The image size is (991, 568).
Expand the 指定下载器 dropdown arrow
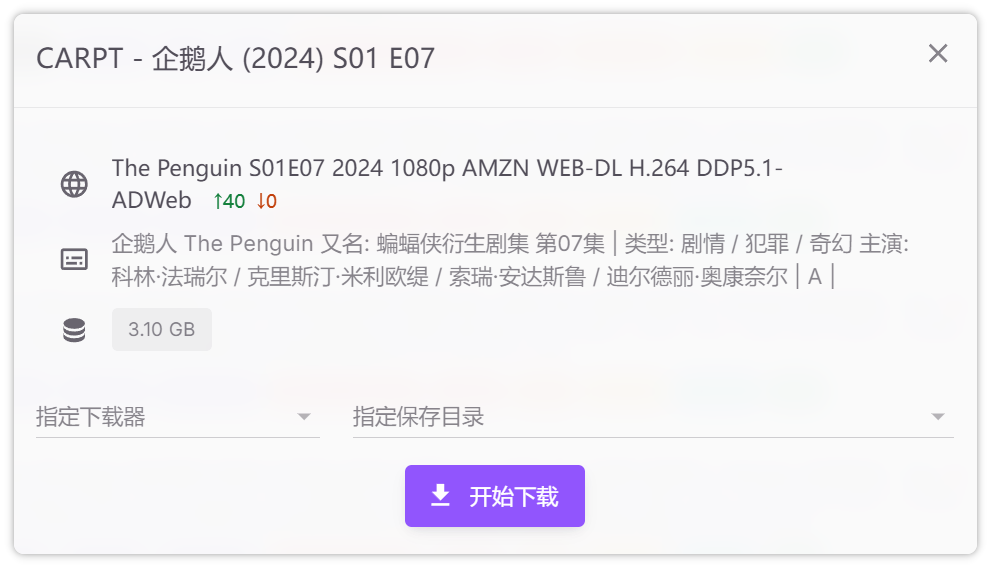304,417
